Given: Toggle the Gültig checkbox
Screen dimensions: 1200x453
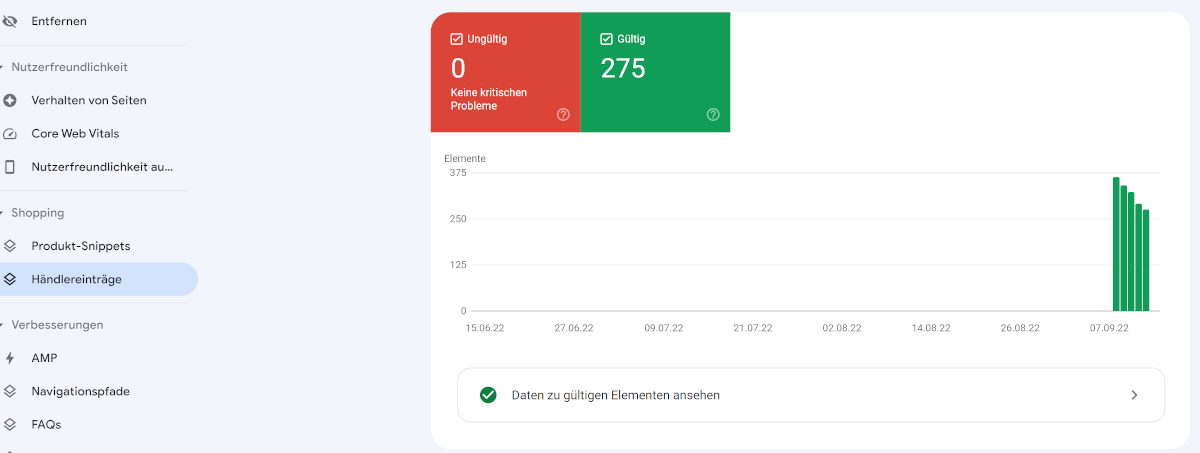Looking at the screenshot, I should pos(606,39).
